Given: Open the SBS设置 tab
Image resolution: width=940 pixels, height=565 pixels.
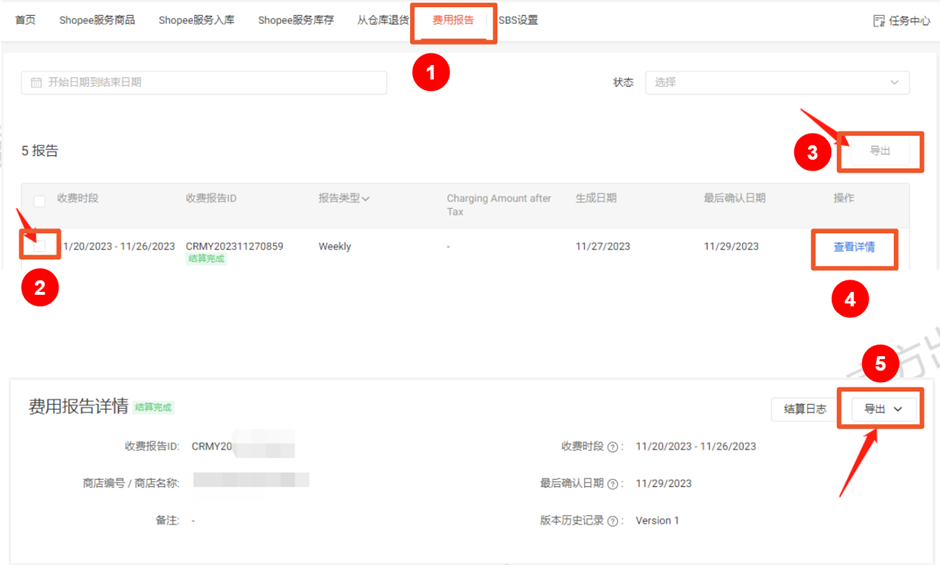Looking at the screenshot, I should point(519,20).
